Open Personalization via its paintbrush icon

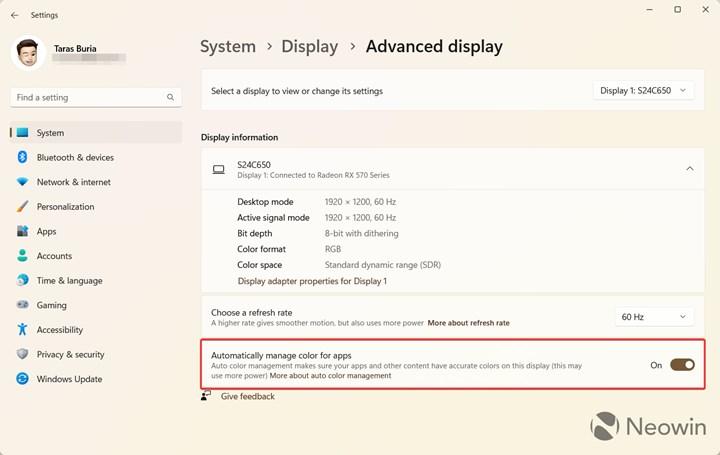(22, 207)
